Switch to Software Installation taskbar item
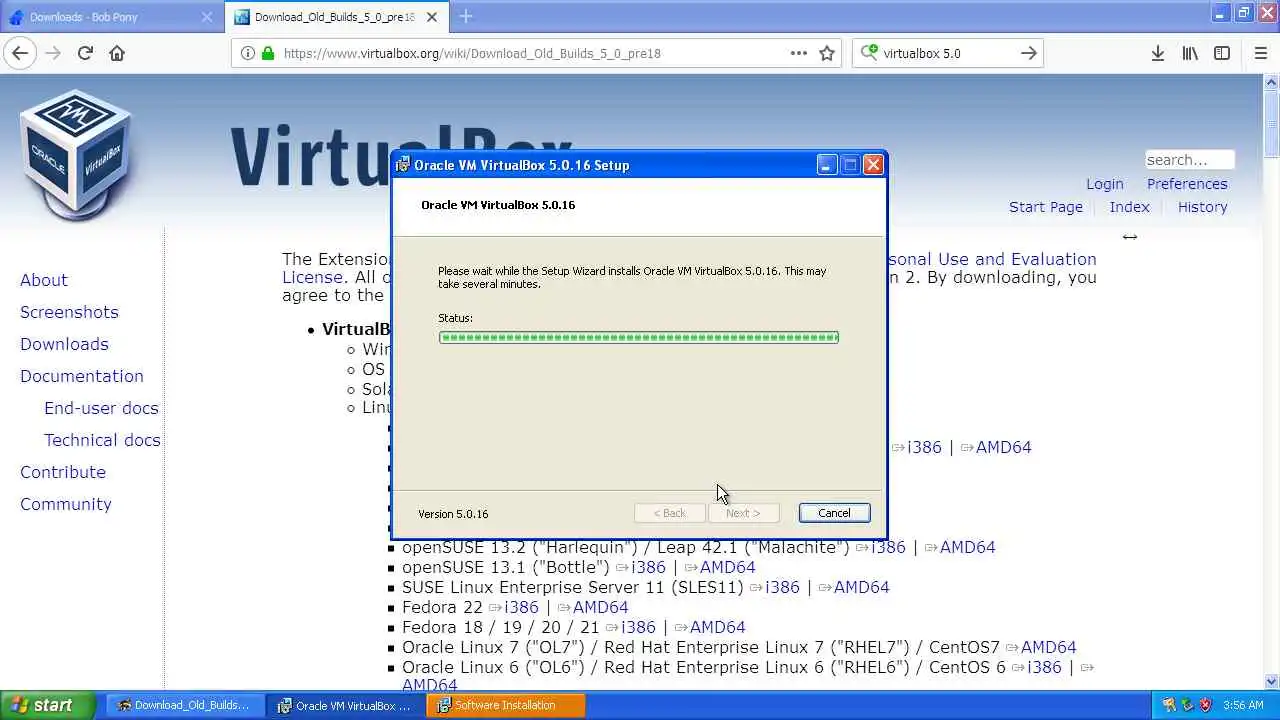Screen dimensions: 1280x720 [506, 705]
